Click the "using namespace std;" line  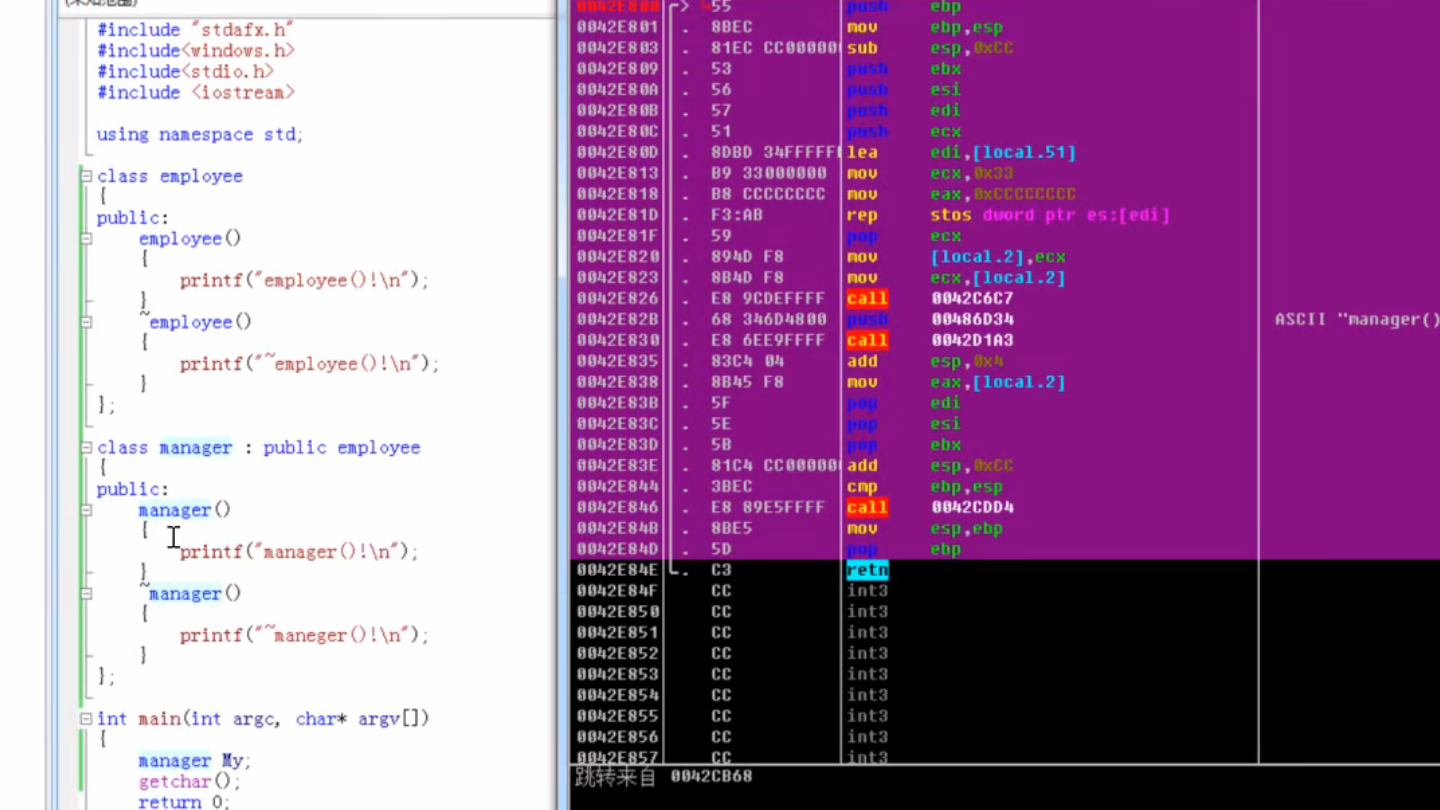pos(200,134)
